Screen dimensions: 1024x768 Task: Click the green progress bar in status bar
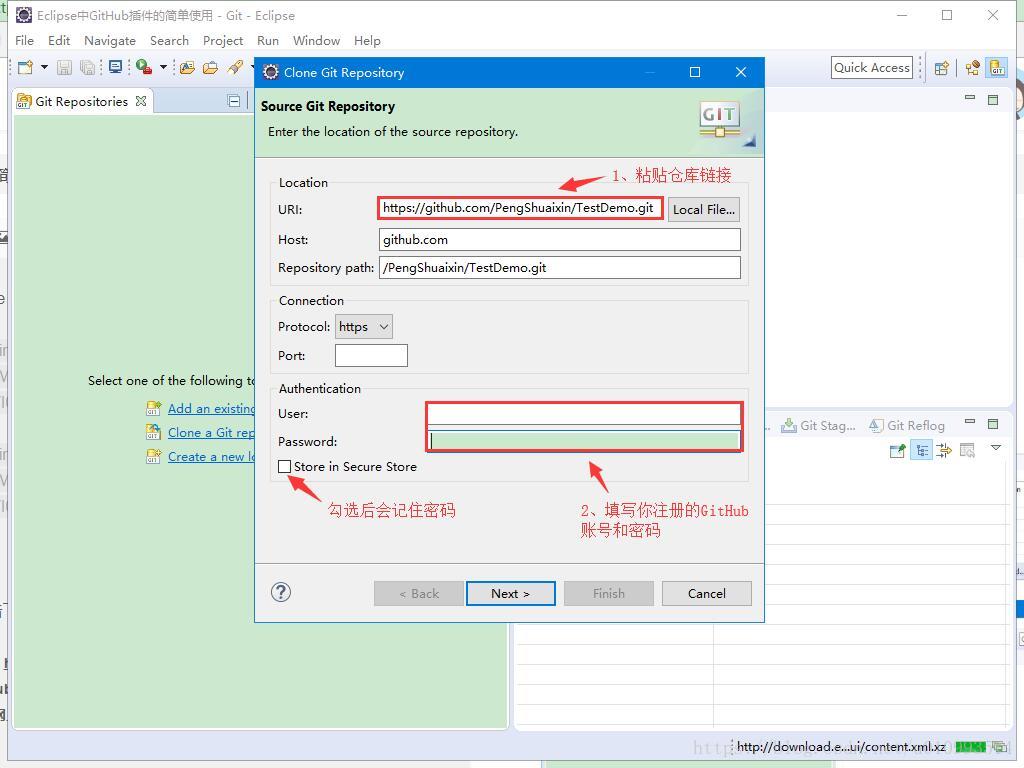point(970,746)
